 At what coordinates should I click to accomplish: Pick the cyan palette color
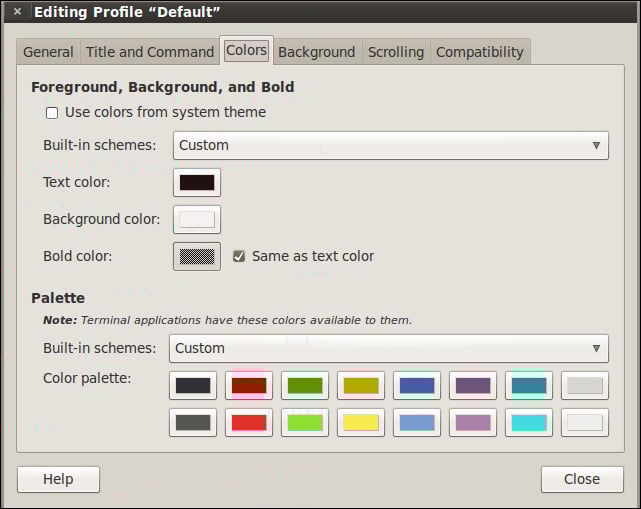[x=529, y=422]
